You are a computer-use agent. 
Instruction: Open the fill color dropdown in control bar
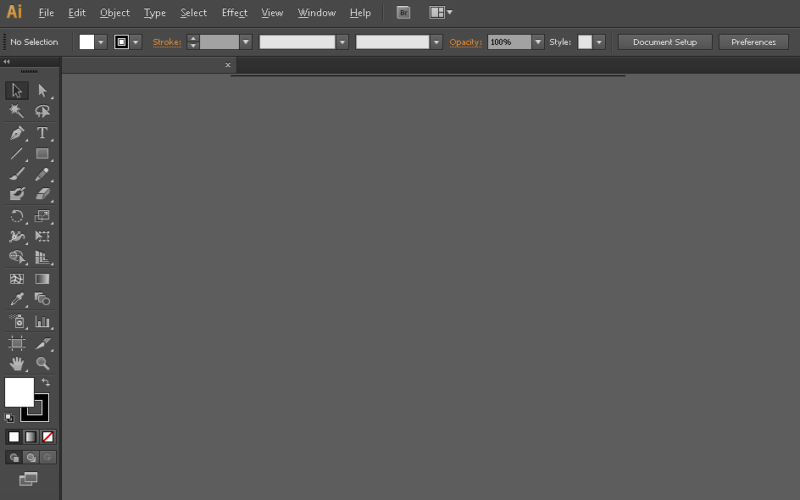[x=101, y=42]
